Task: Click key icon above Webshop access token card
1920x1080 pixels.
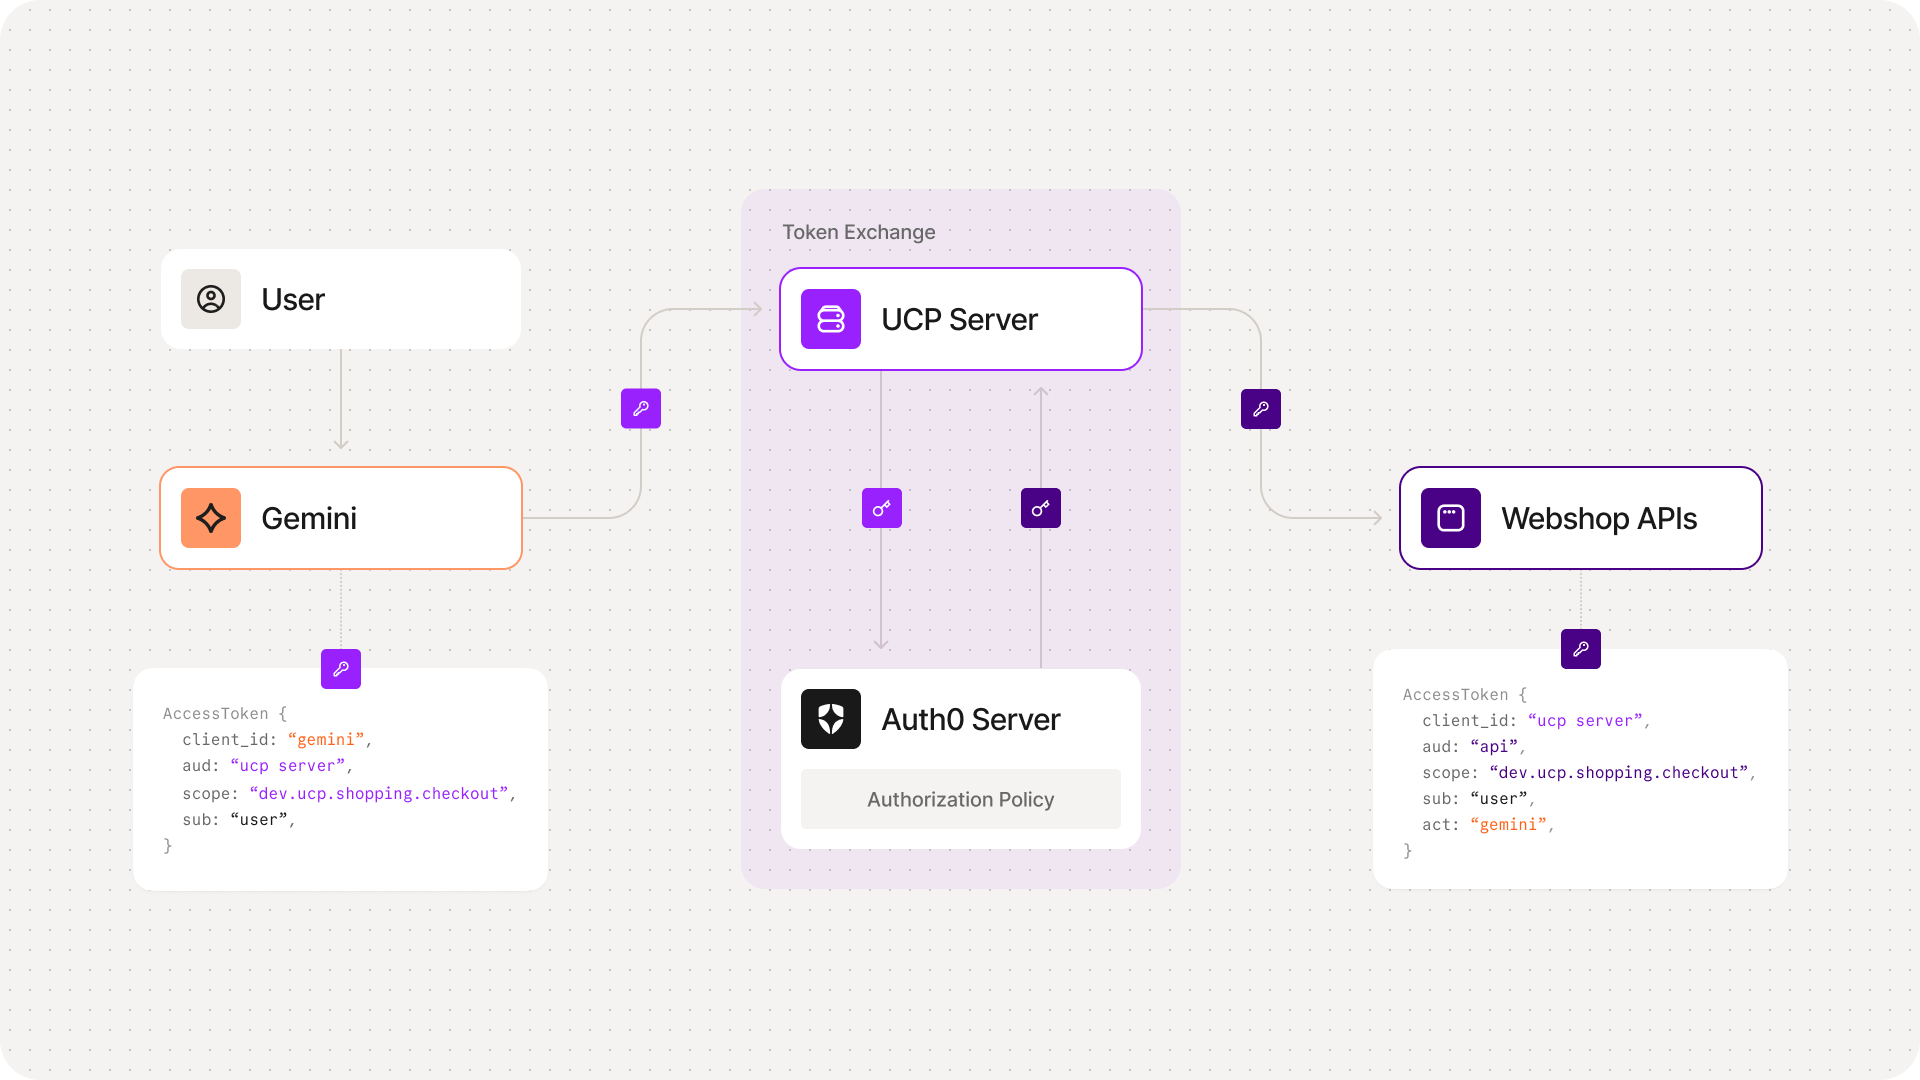Action: [x=1581, y=649]
